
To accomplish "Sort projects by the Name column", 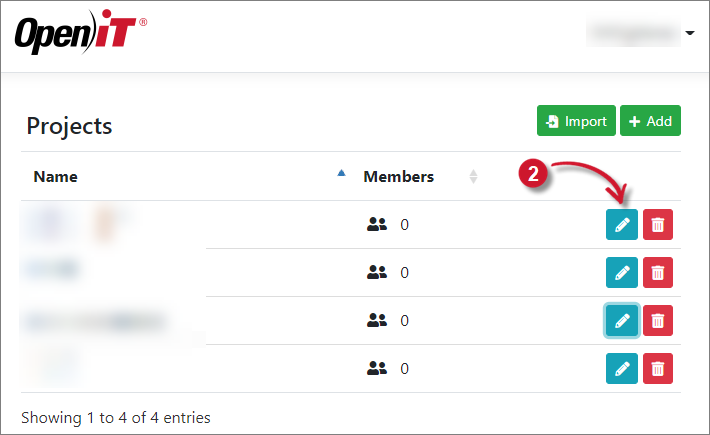I will 56,177.
